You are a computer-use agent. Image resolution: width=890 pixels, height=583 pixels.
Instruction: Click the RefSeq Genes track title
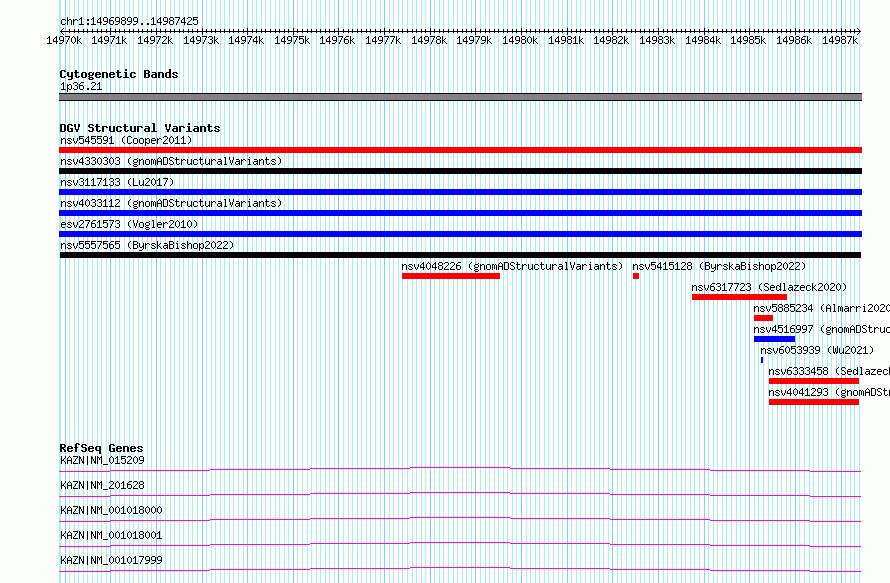(x=101, y=448)
